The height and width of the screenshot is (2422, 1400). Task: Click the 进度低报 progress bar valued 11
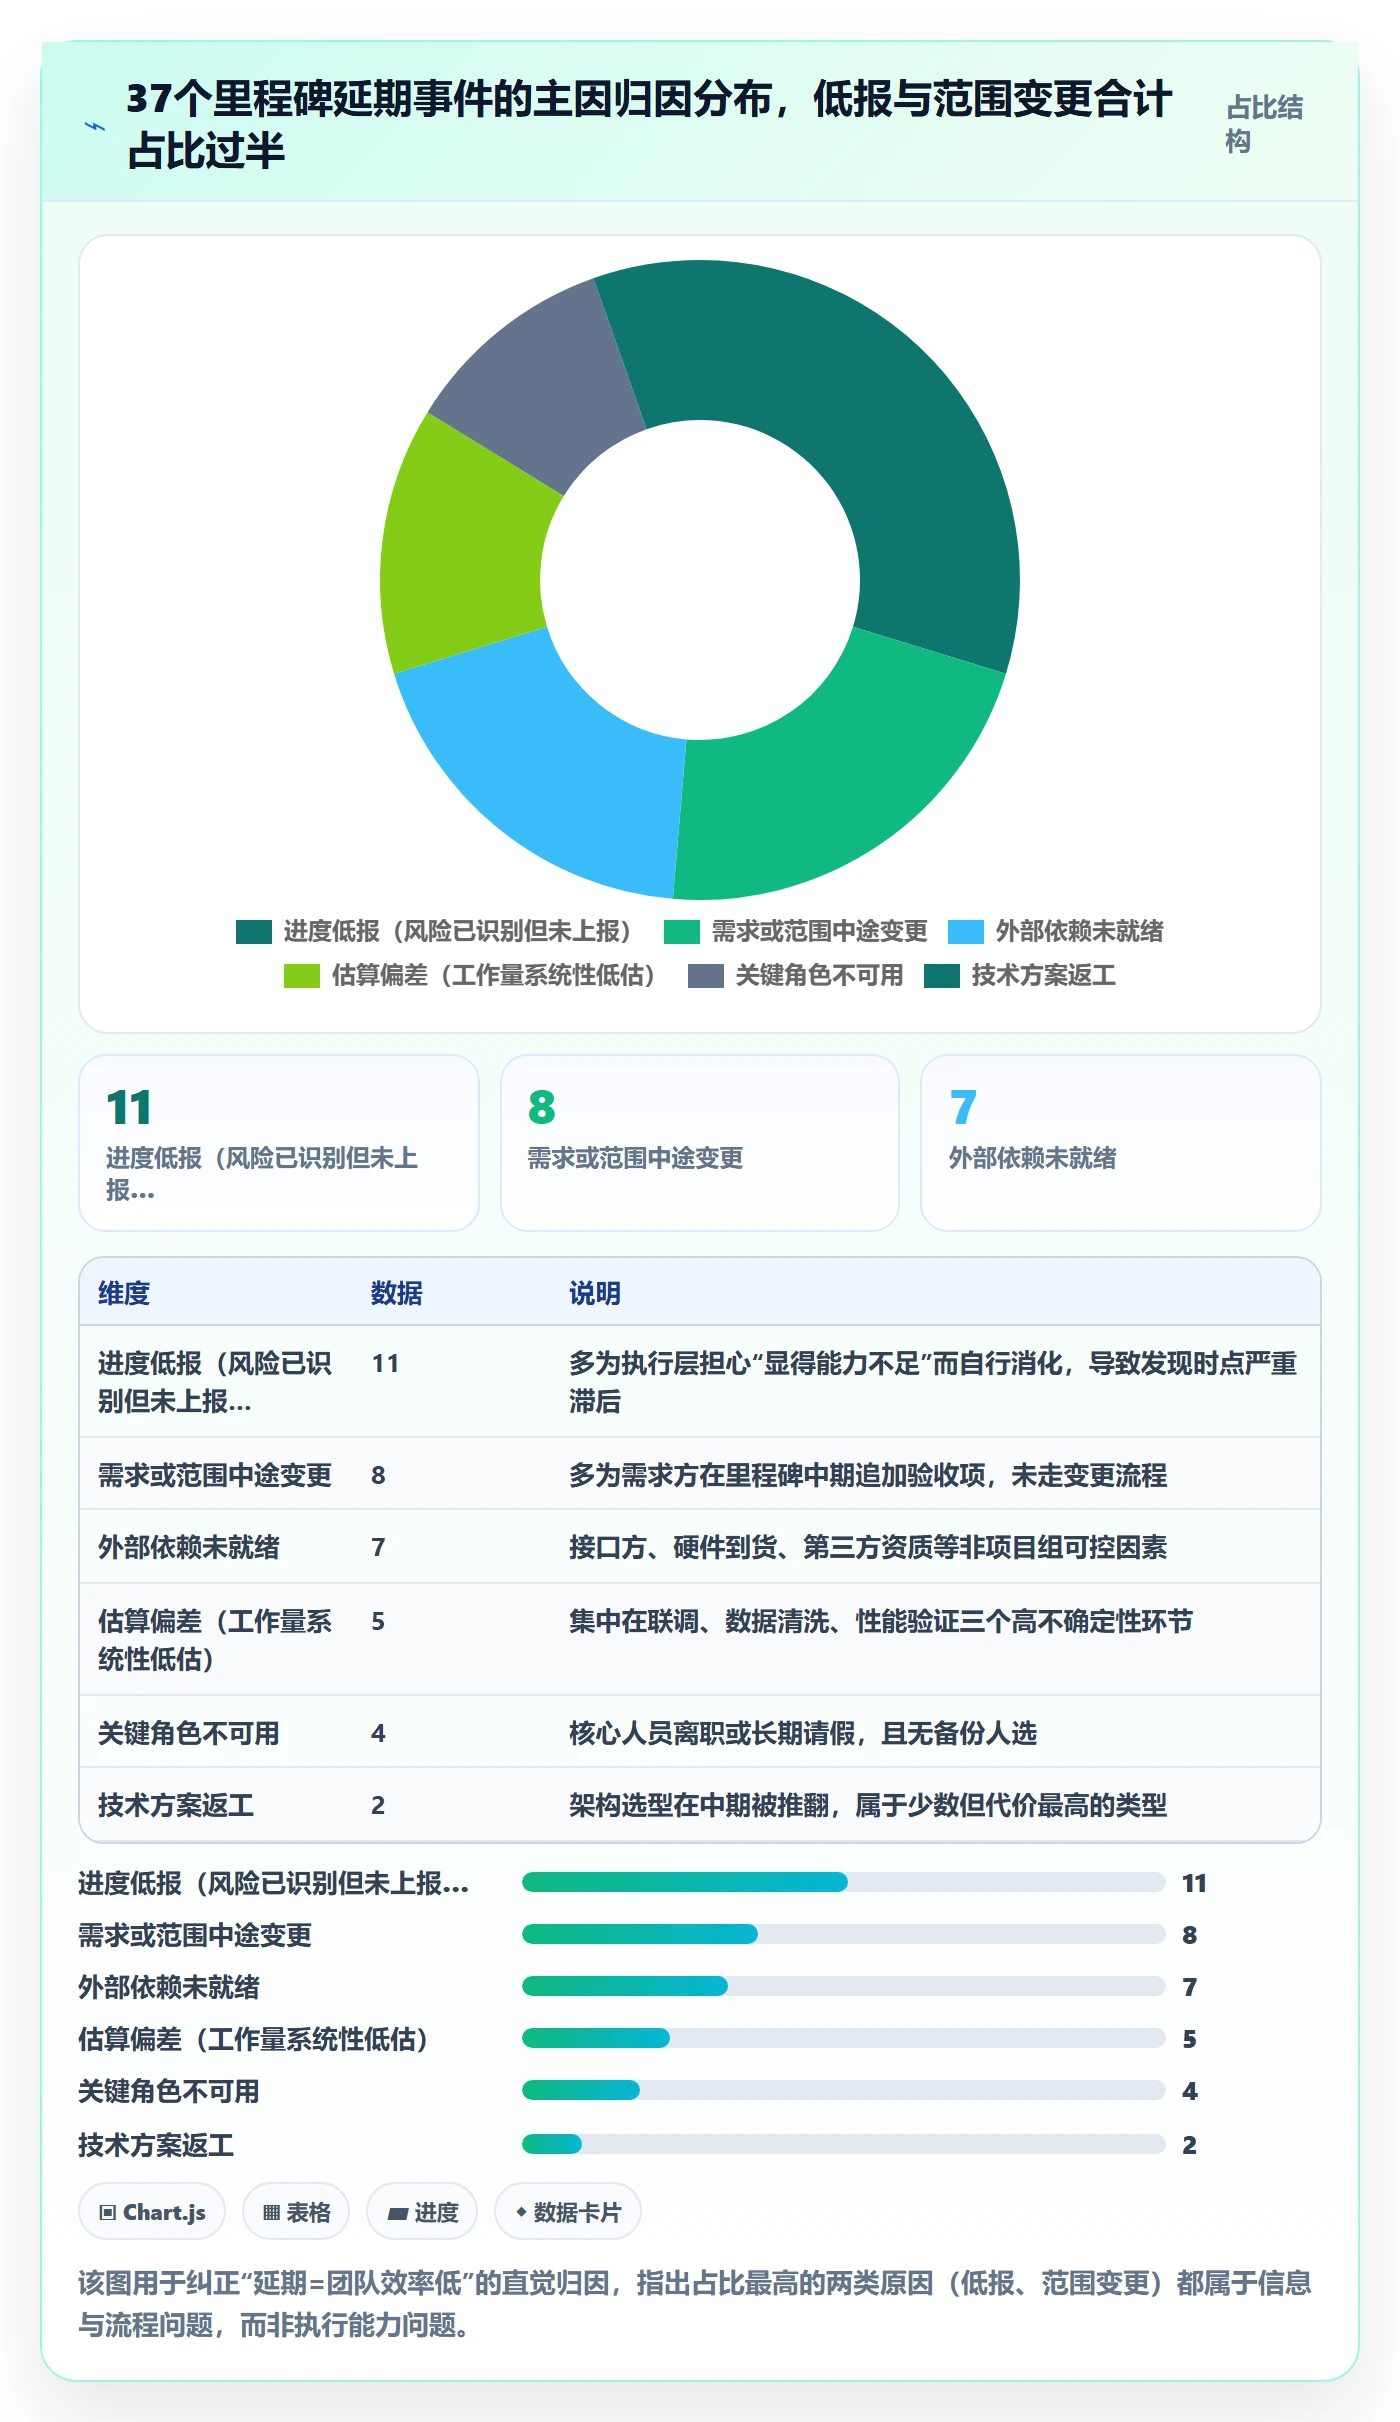pos(844,1883)
